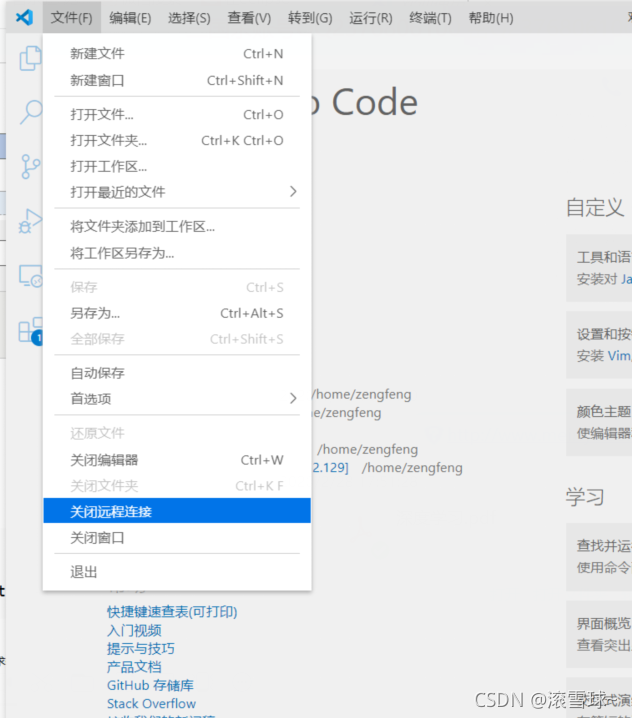Open the 选择(S) menu
Viewport: 632px width, 718px height.
(x=189, y=18)
